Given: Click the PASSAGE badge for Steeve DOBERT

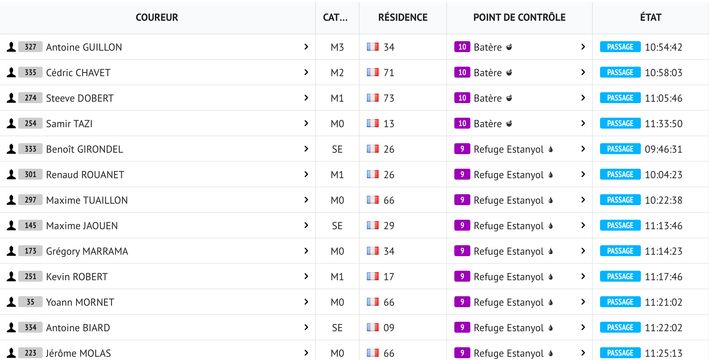Looking at the screenshot, I should [620, 98].
